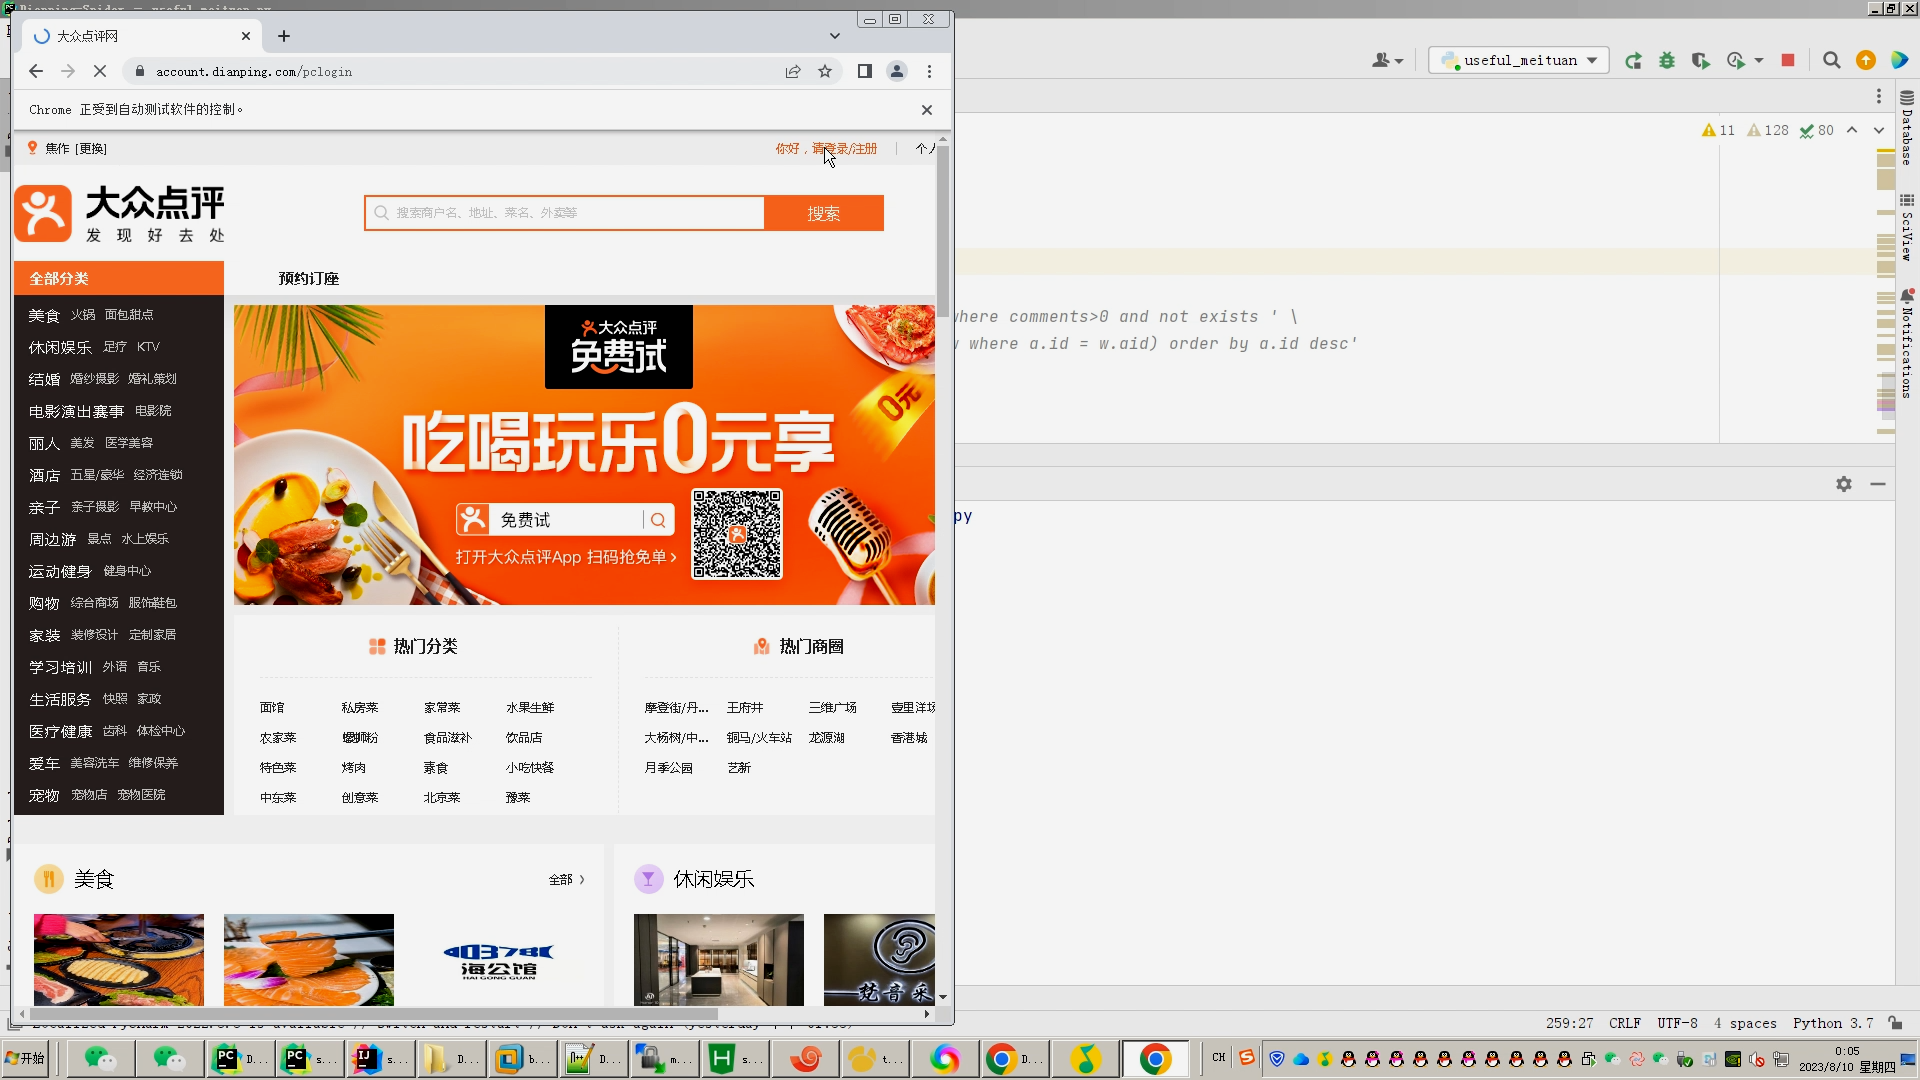The height and width of the screenshot is (1080, 1920).
Task: Click the 259:27 cursor position
Action: click(x=1569, y=1023)
